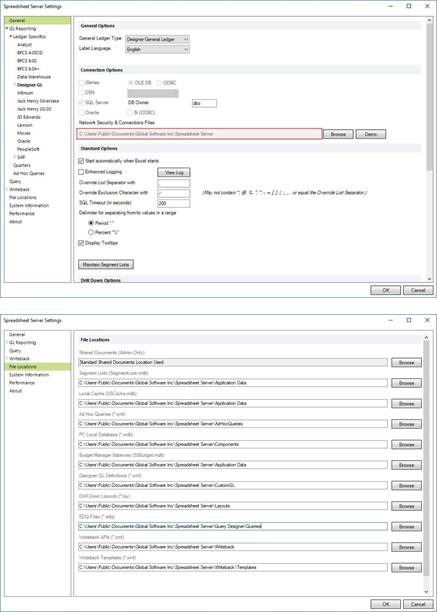
Task: Enable the Enhanced Logging checkbox
Action: (81, 172)
